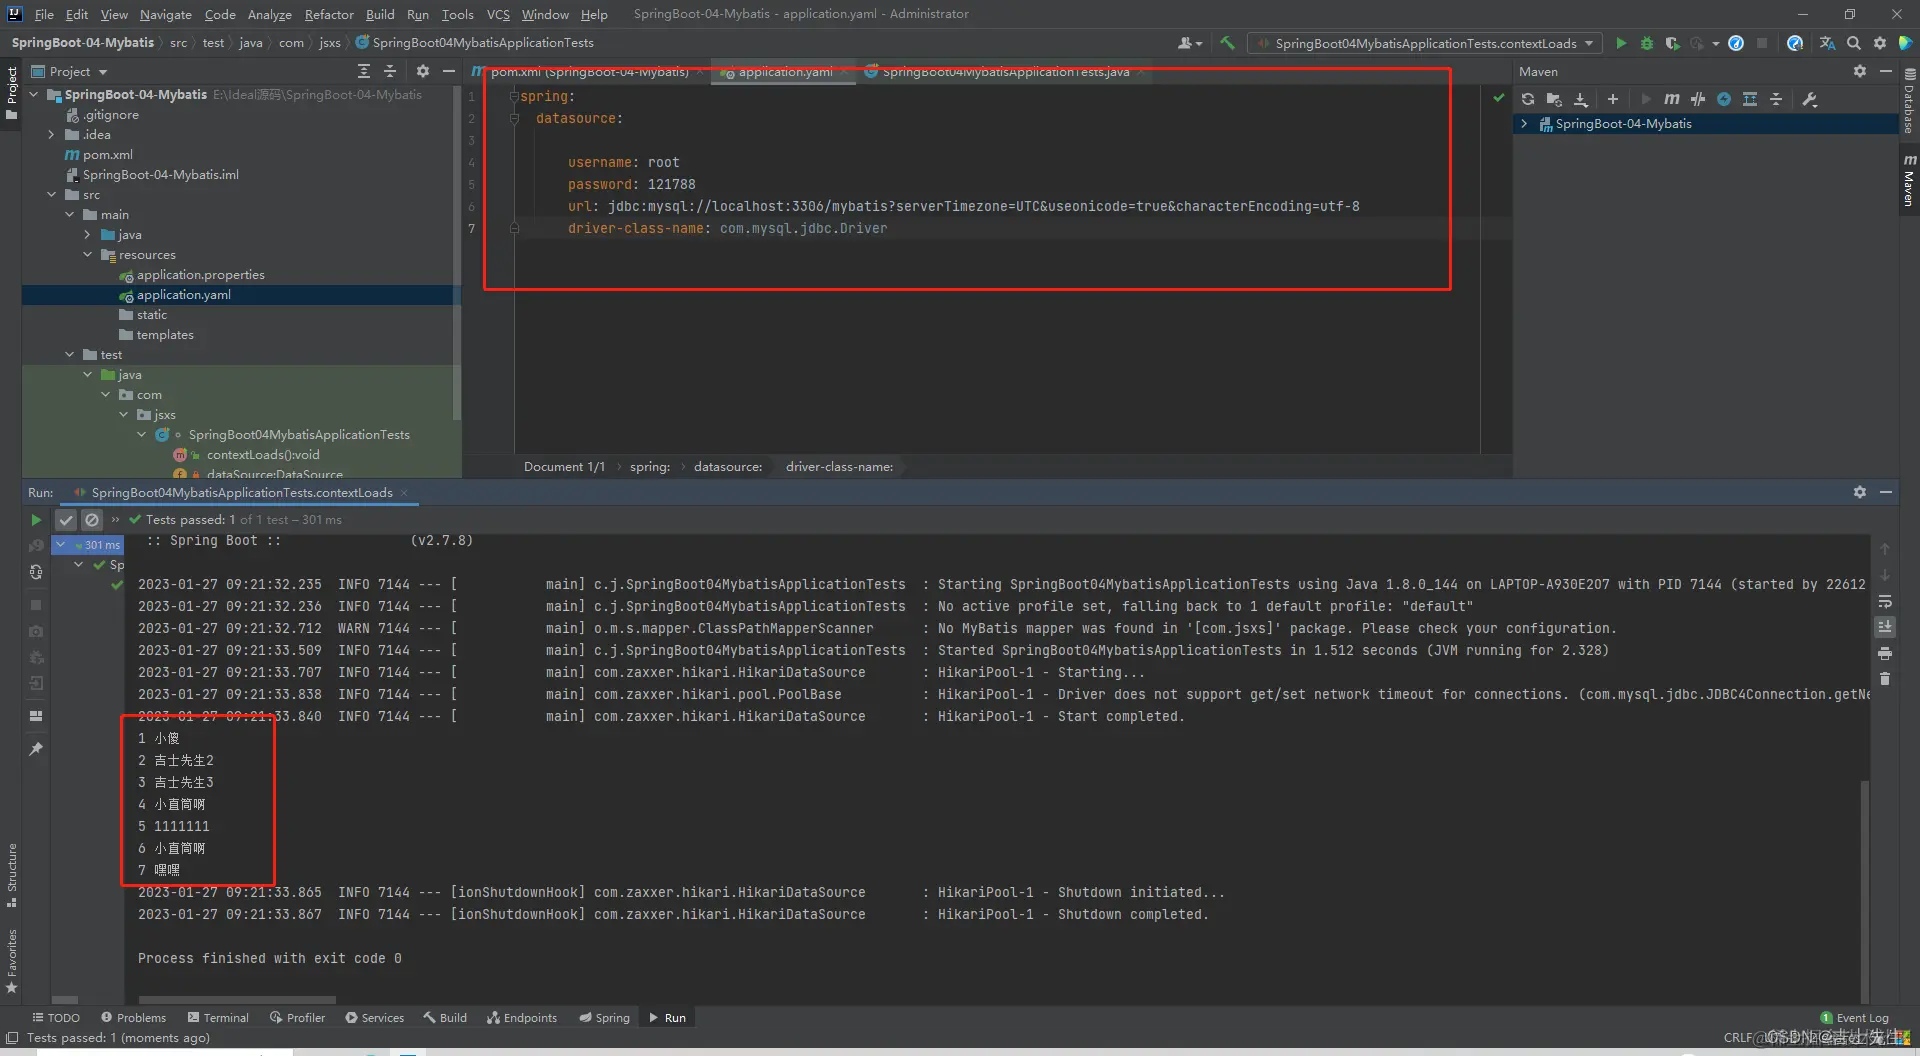Print the Run console output
Image resolution: width=1920 pixels, height=1056 pixels.
(1885, 653)
